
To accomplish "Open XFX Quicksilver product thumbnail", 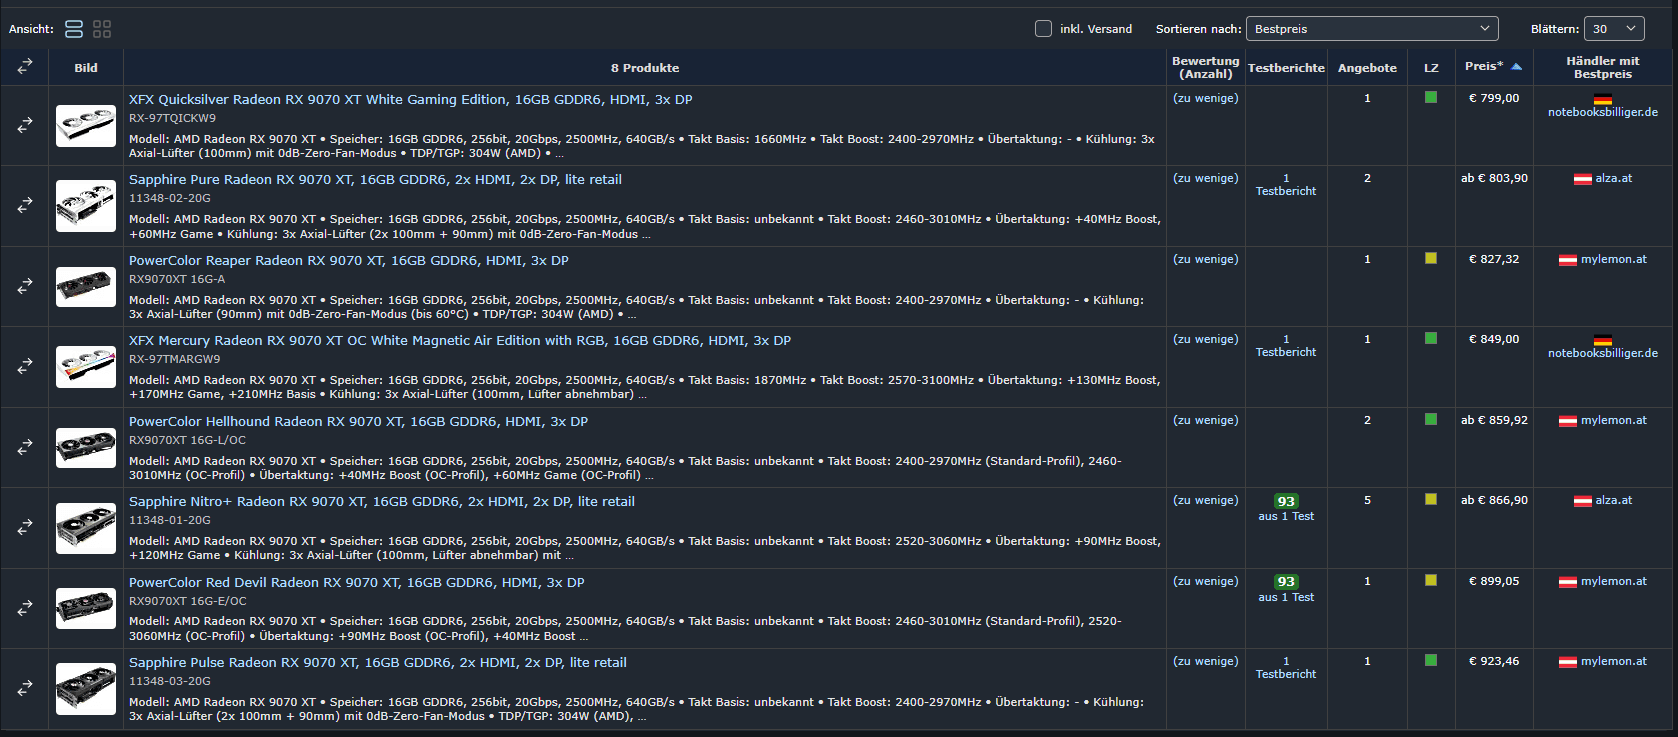I will point(86,126).
